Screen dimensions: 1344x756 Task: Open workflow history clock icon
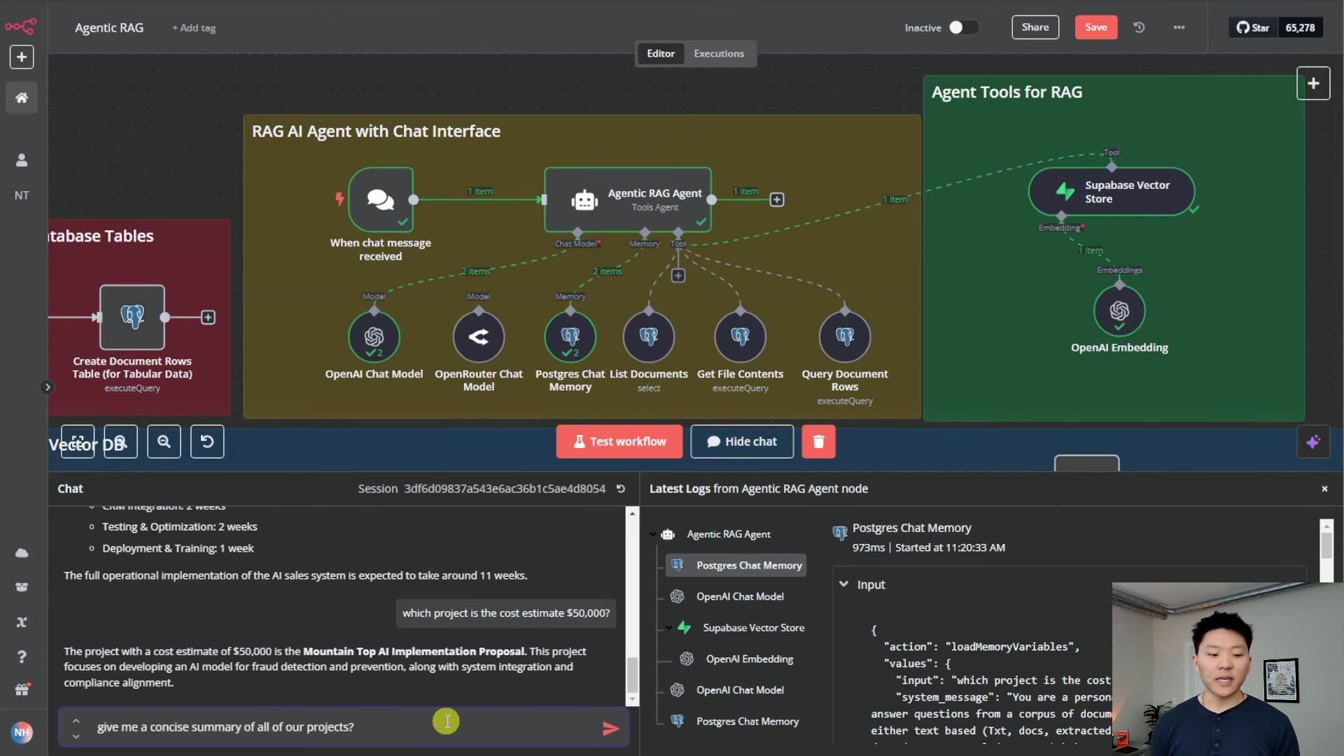point(1139,28)
